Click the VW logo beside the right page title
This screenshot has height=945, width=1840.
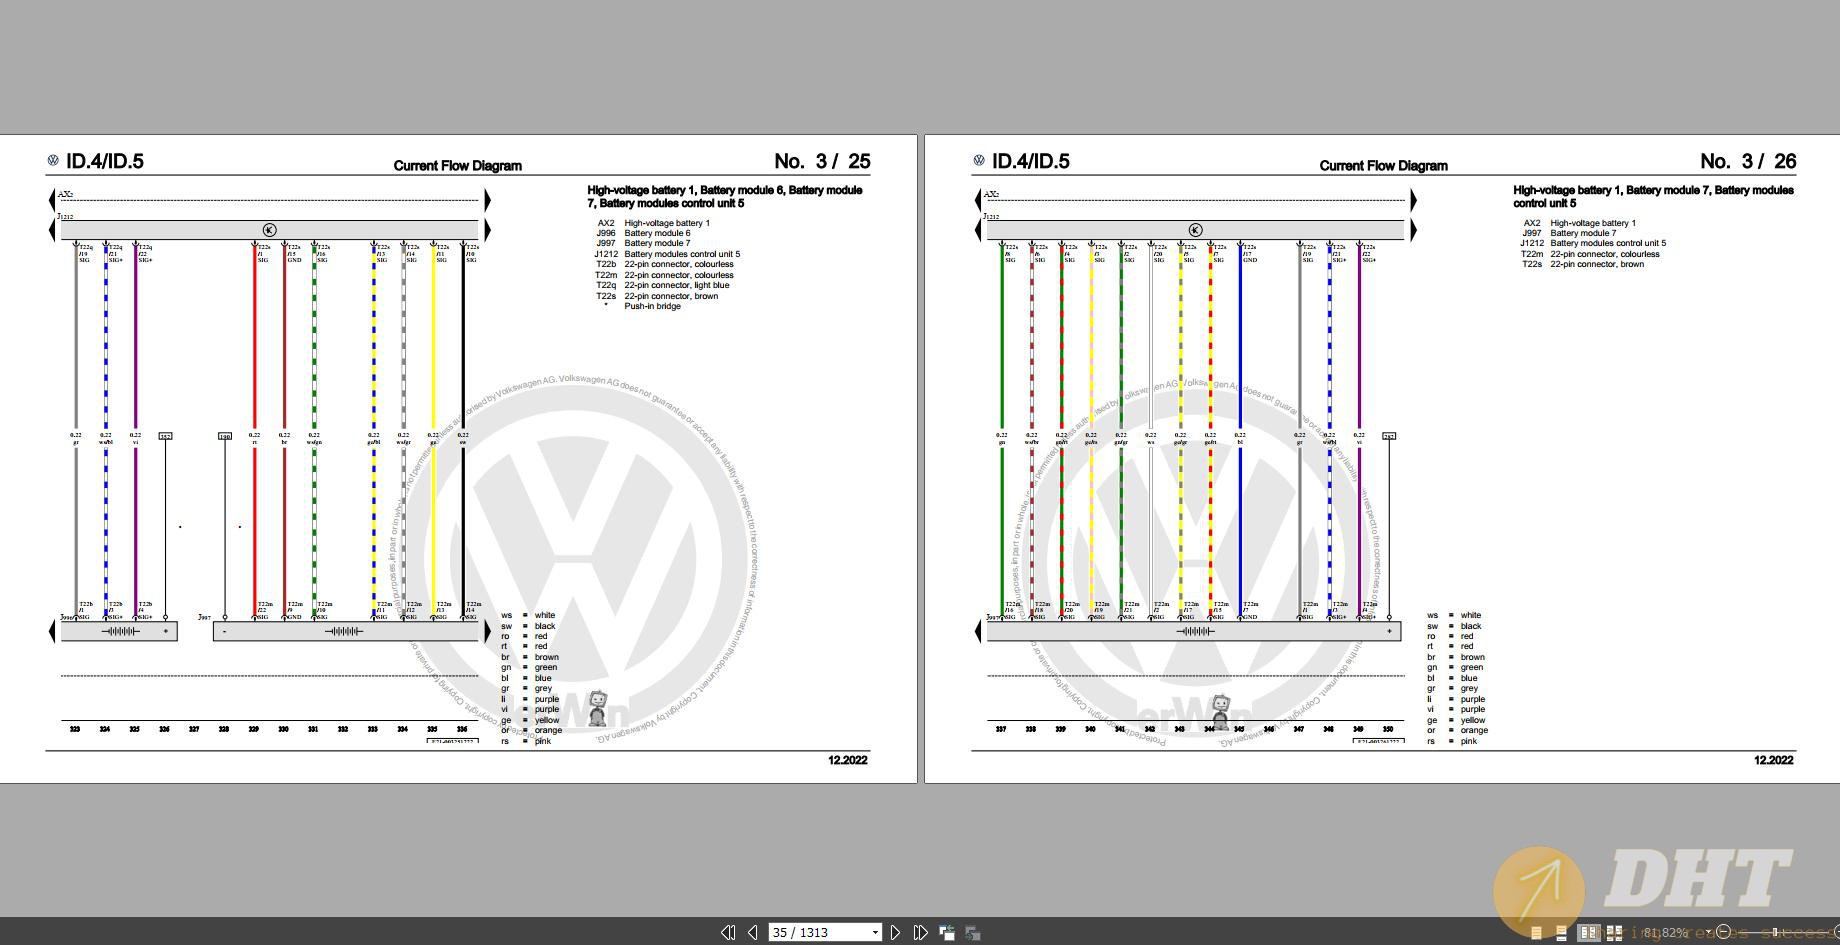pos(979,160)
